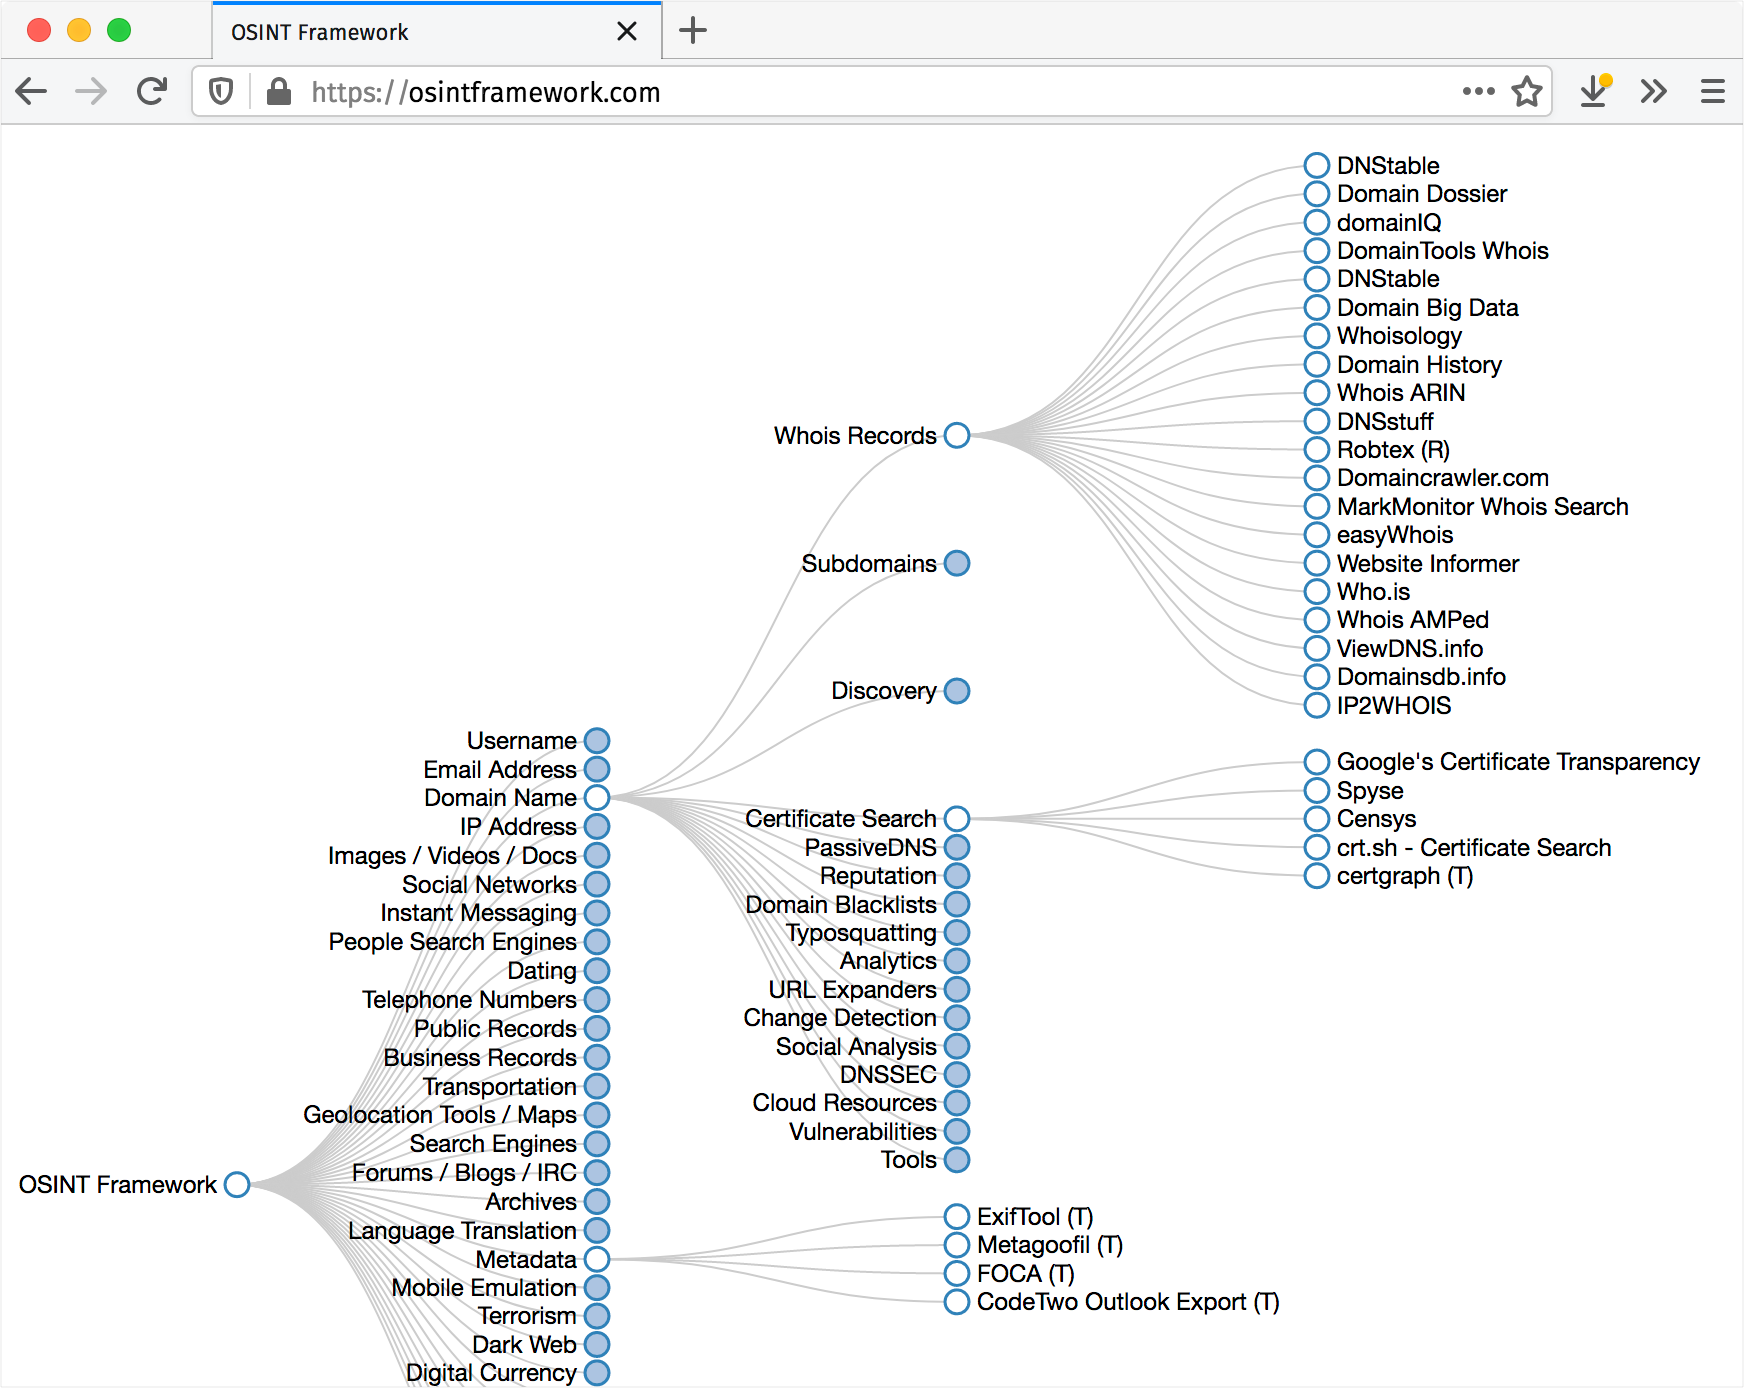Expand the Email Address node
The width and height of the screenshot is (1744, 1388).
597,769
